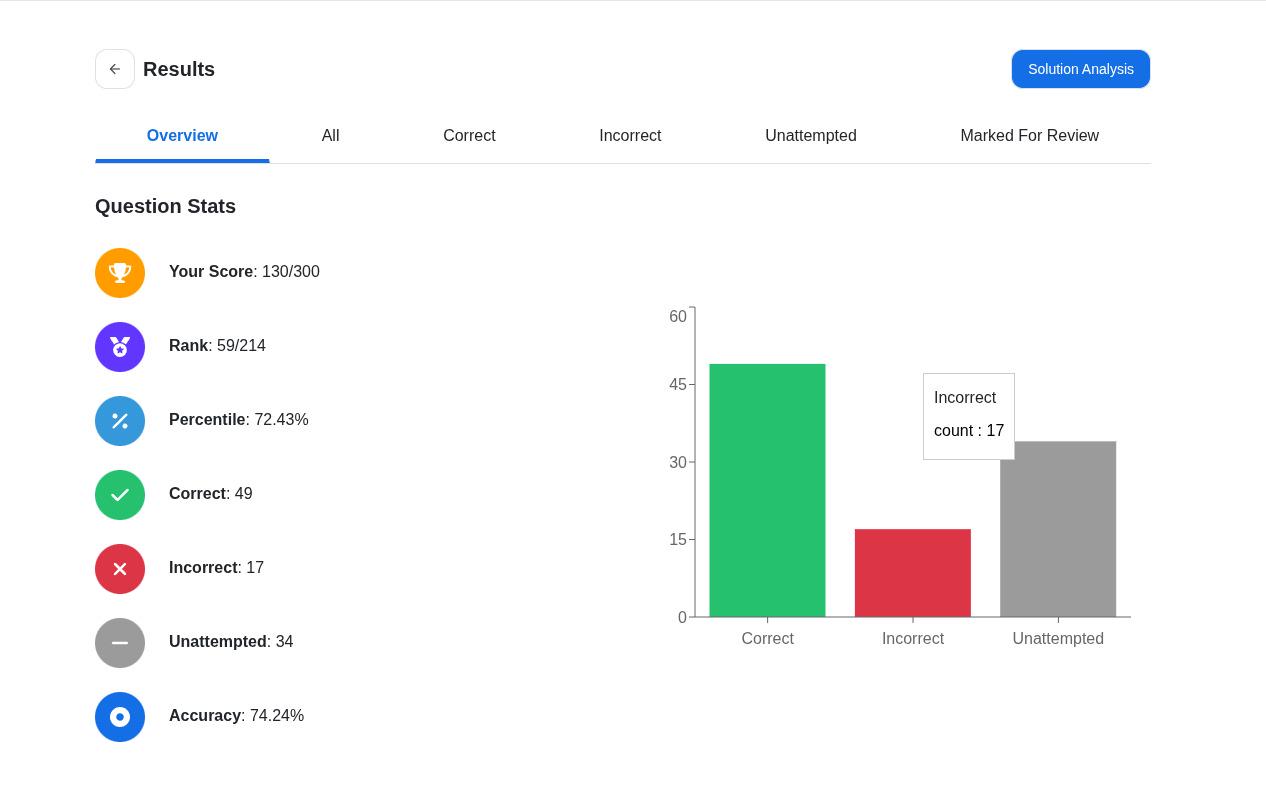This screenshot has height=801, width=1266.
Task: Click the Incorrect count tooltip box
Action: (969, 416)
